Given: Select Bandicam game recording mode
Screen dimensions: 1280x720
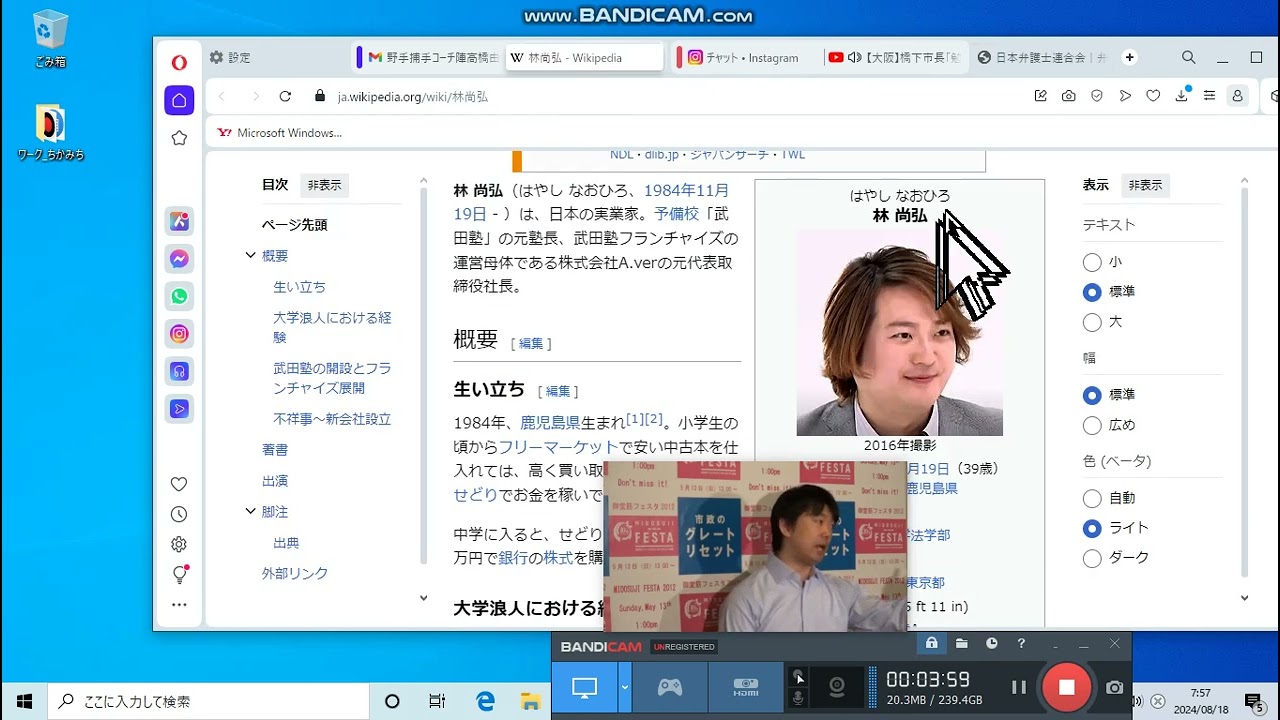Looking at the screenshot, I should [669, 687].
